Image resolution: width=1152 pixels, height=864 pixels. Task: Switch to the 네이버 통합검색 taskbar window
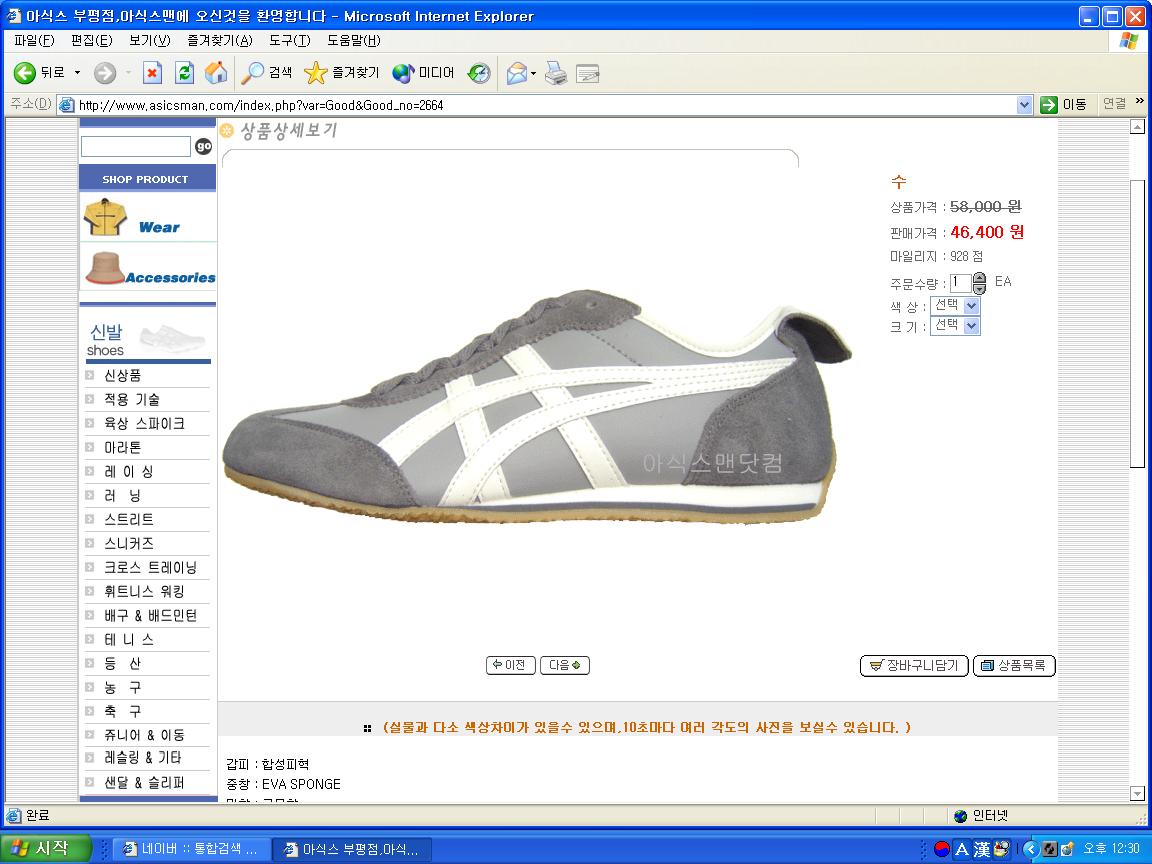(x=191, y=849)
